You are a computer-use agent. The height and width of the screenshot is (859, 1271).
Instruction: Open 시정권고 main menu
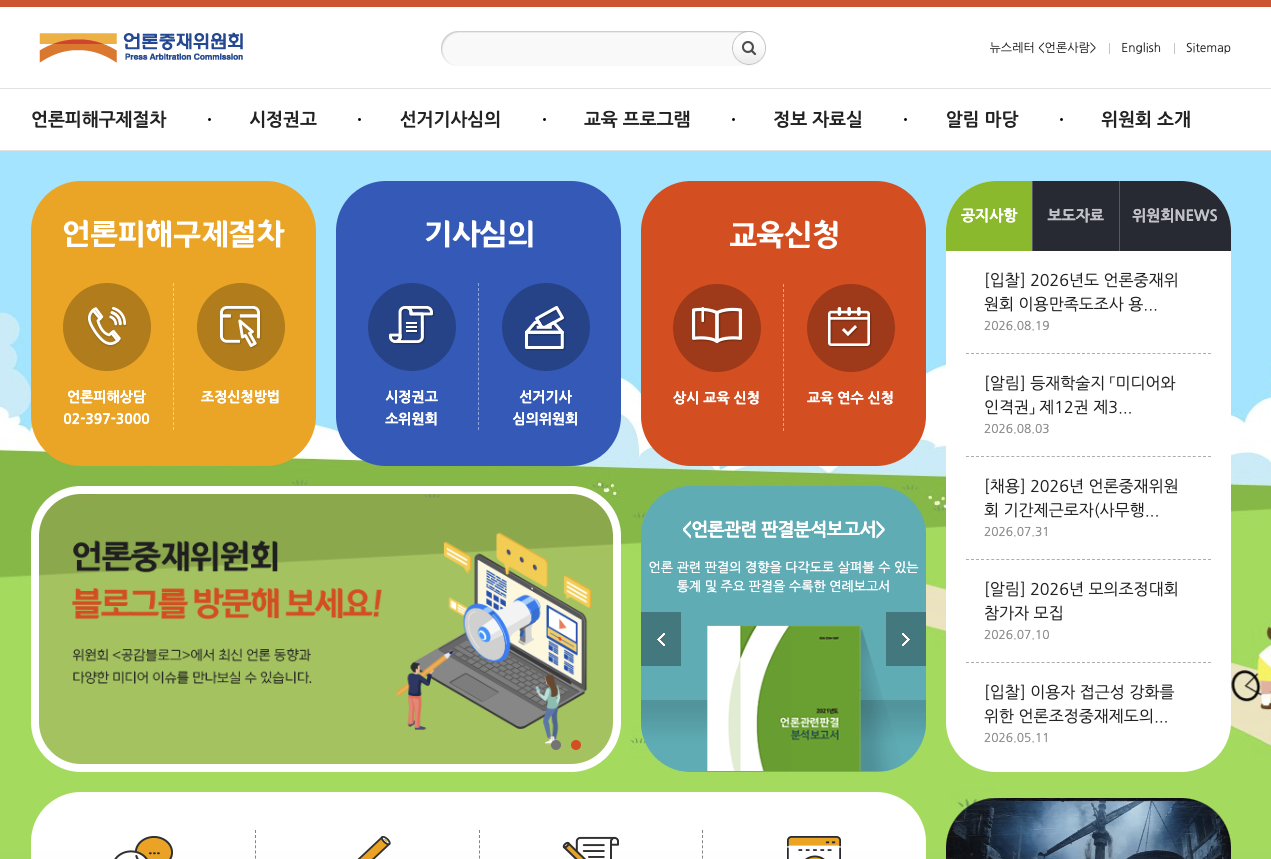point(283,119)
